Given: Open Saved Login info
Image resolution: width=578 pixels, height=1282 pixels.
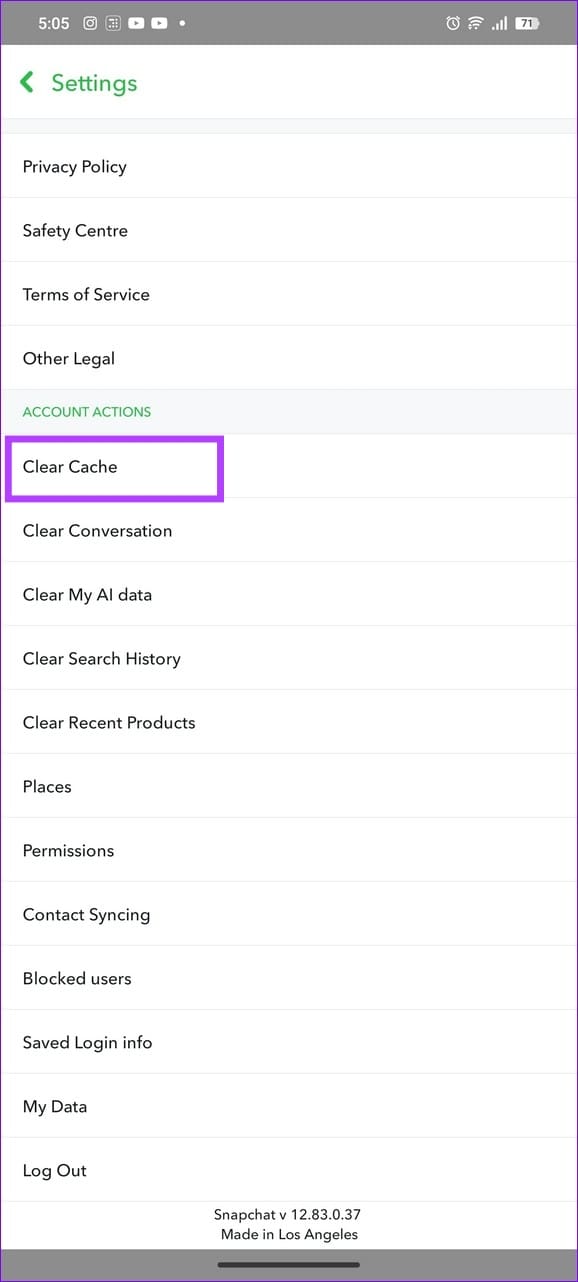Looking at the screenshot, I should (x=87, y=1043).
